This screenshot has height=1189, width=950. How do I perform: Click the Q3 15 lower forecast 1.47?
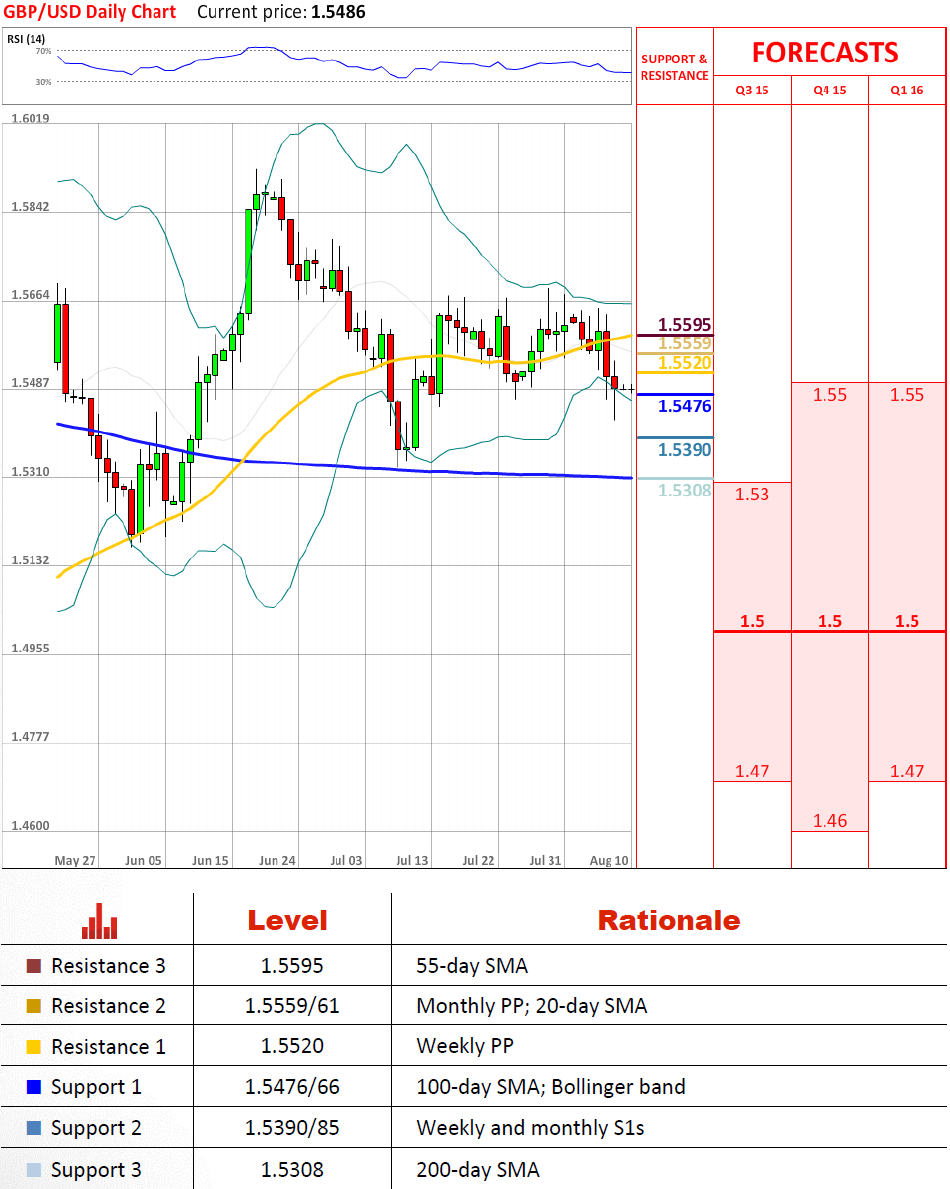(x=752, y=771)
